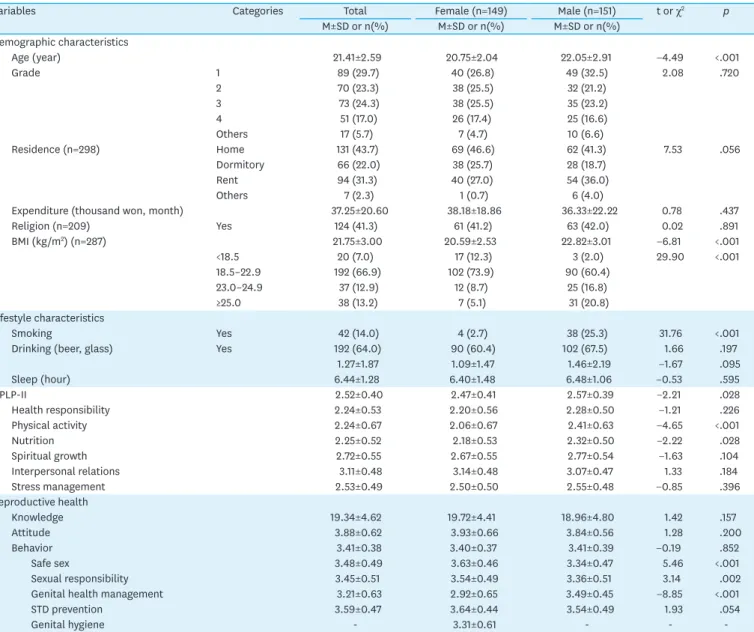Image resolution: width=754 pixels, height=632 pixels.
Task: Click the 'Rent' category cell
Action: coord(227,180)
